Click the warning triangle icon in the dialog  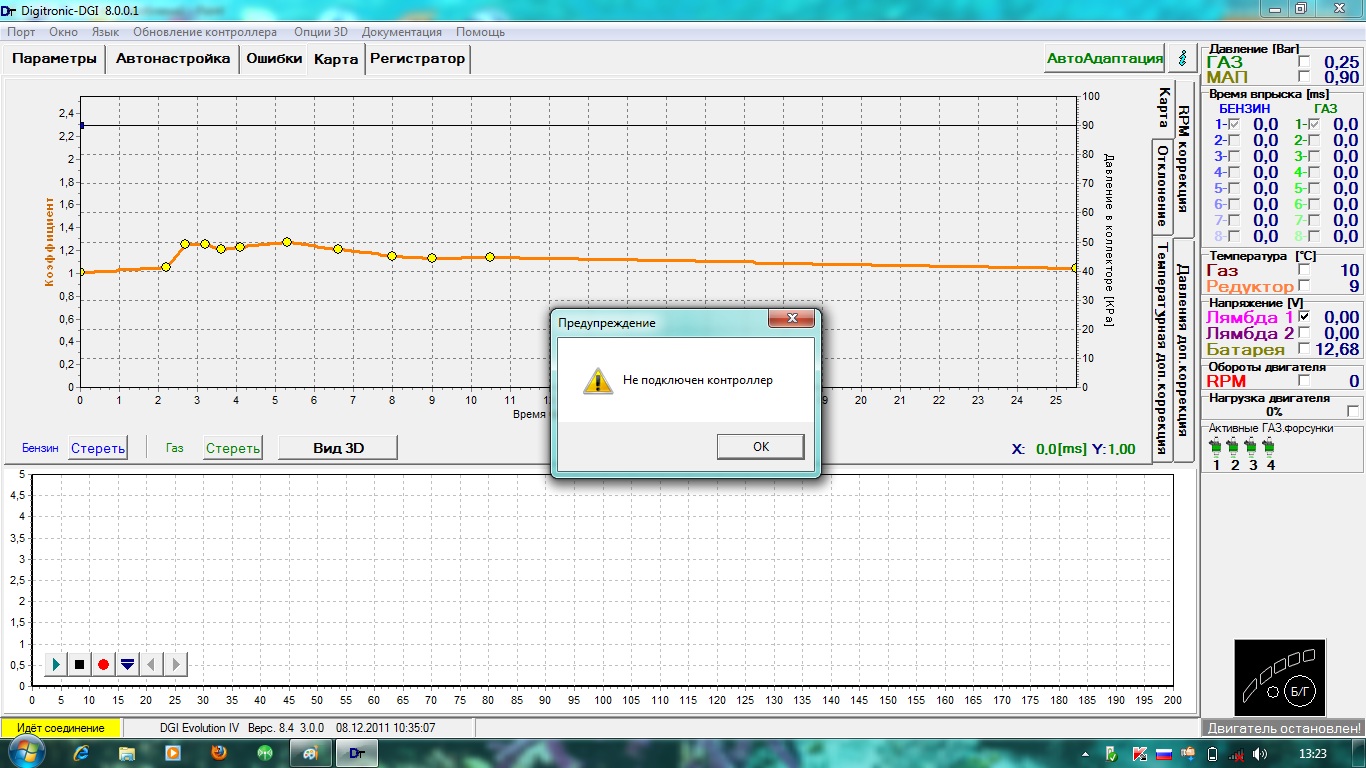pos(598,380)
